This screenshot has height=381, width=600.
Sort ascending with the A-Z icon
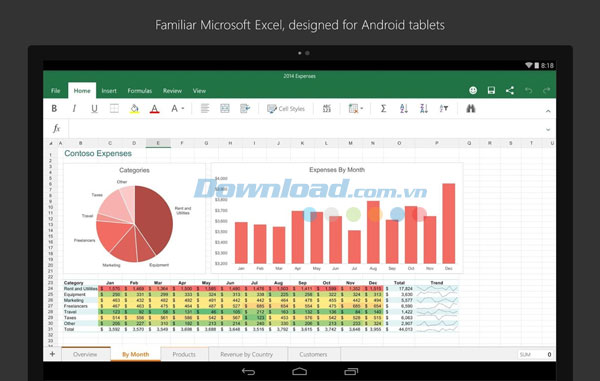tap(404, 109)
